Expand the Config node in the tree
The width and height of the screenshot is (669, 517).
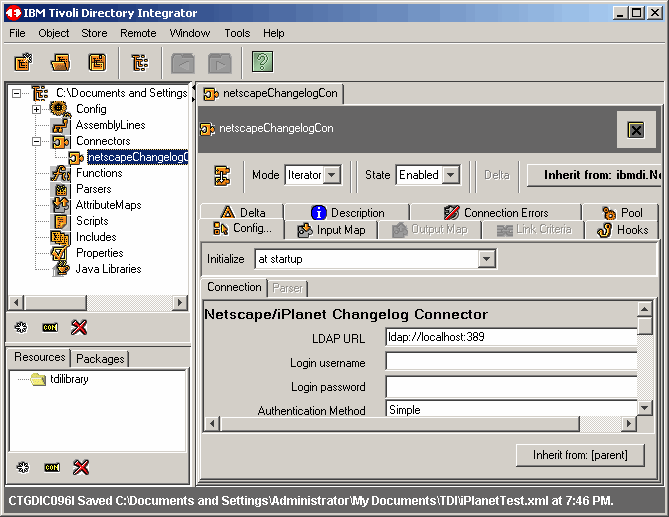point(37,109)
